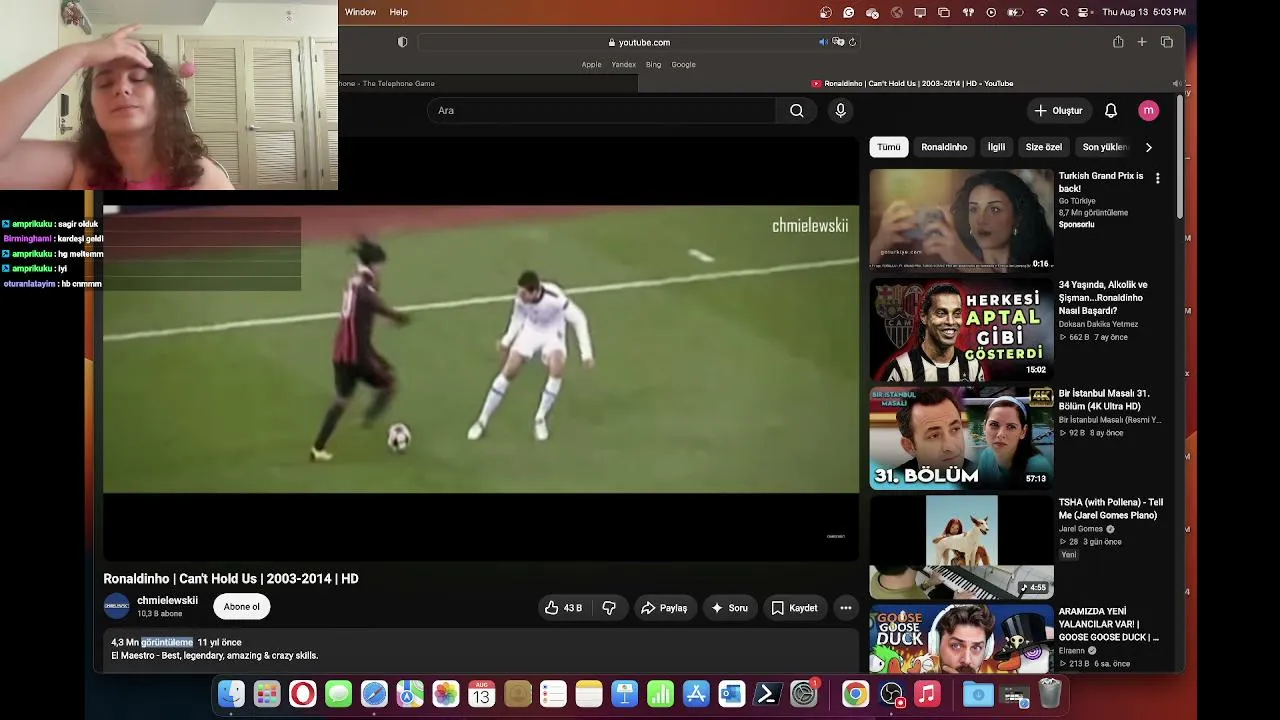Click the Ronaldinho video player
Viewport: 1280px width, 720px height.
click(481, 349)
